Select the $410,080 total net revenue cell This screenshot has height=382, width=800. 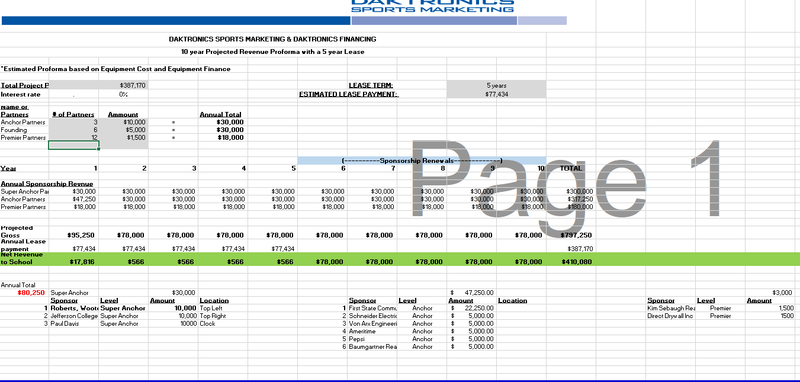pyautogui.click(x=571, y=262)
